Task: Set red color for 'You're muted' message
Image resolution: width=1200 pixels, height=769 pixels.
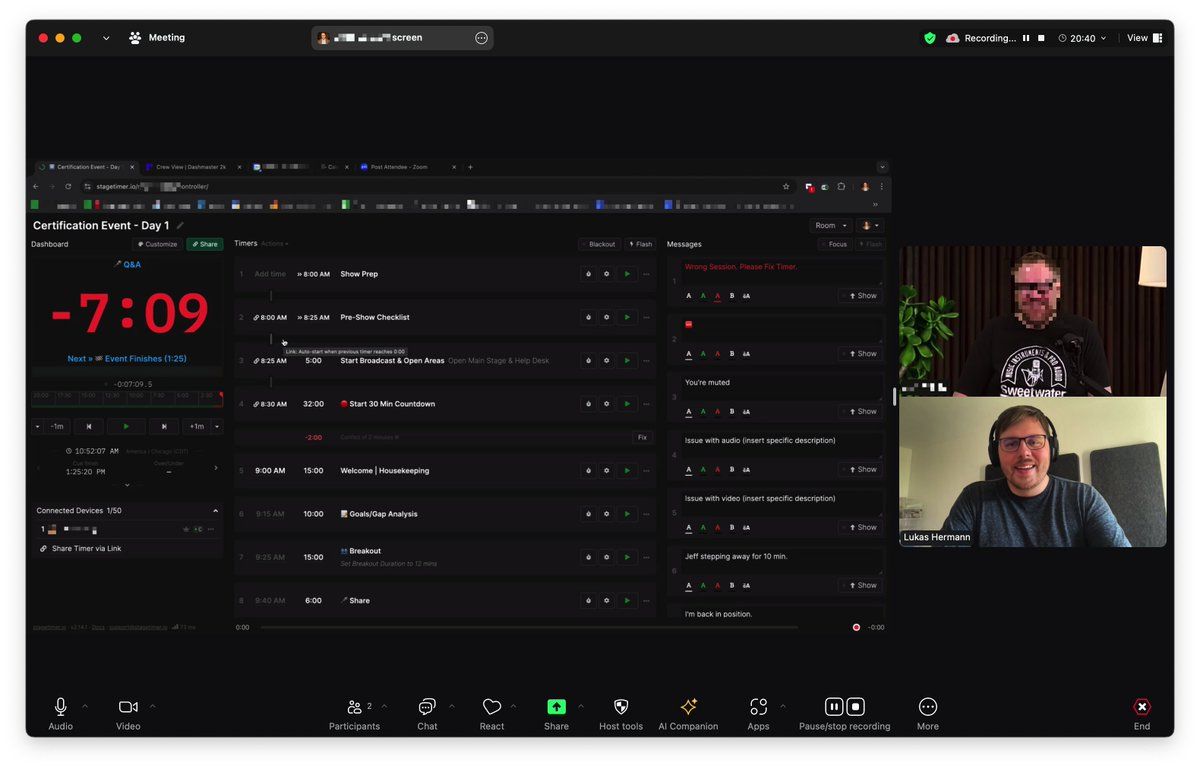Action: click(717, 411)
